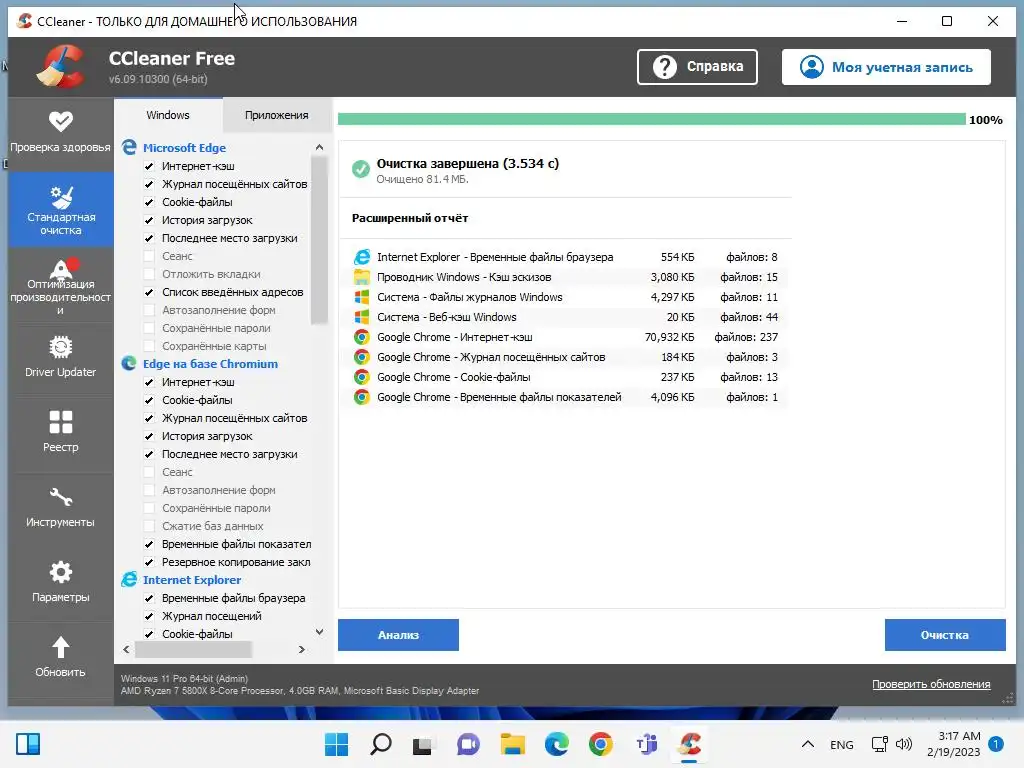Uncheck Резервное копирование закладок checkbox
1024x768 pixels.
pyautogui.click(x=149, y=562)
